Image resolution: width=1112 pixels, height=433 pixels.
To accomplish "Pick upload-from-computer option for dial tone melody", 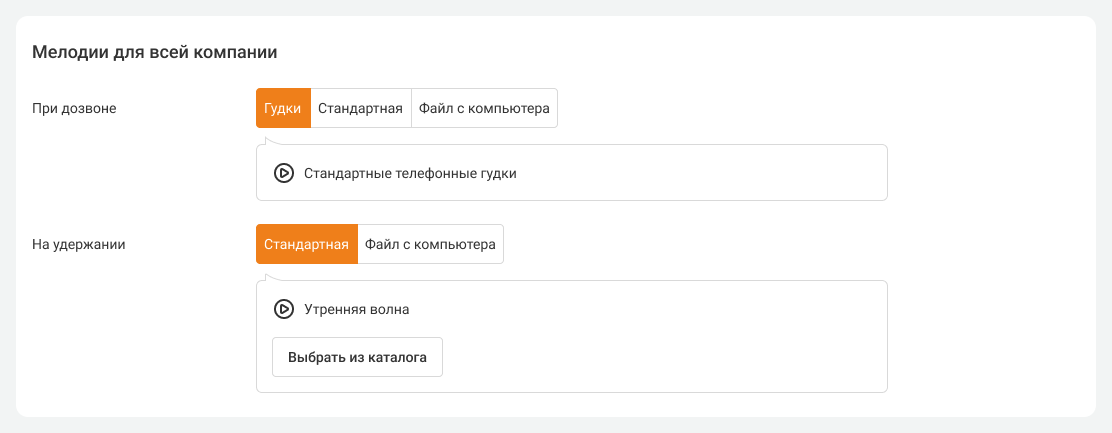I will 484,108.
